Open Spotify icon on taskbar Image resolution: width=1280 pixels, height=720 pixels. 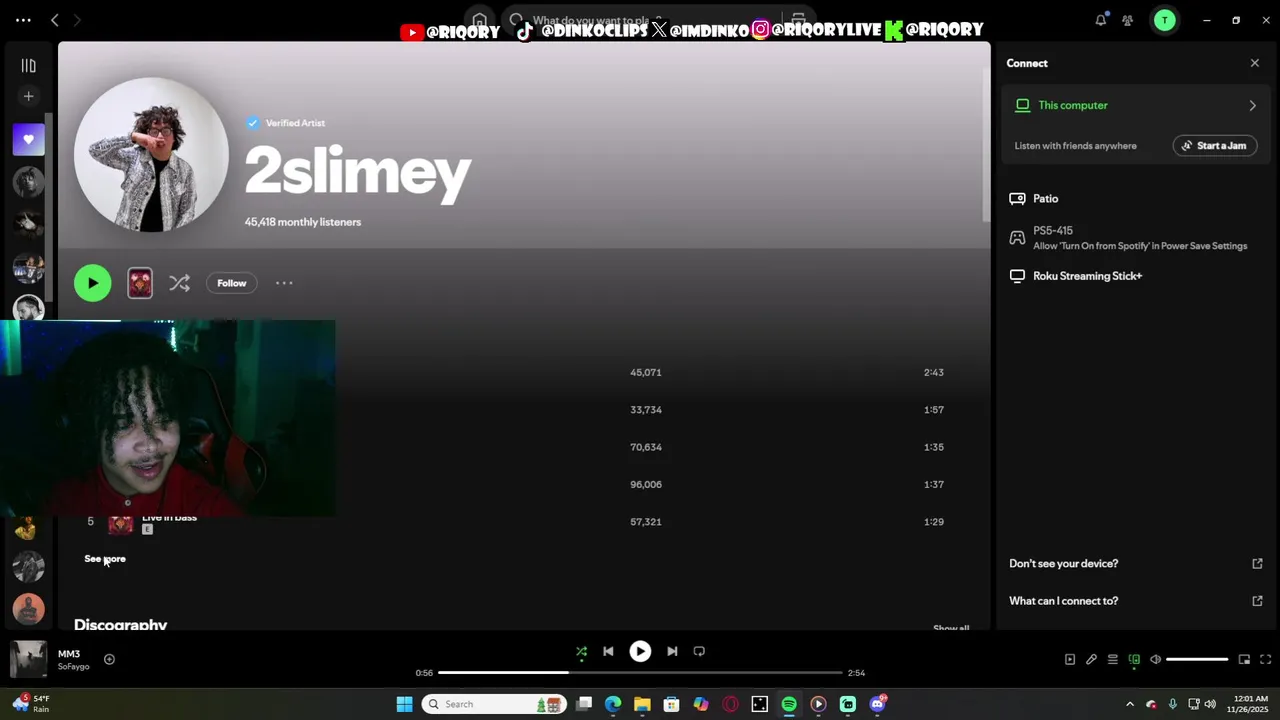pyautogui.click(x=789, y=704)
